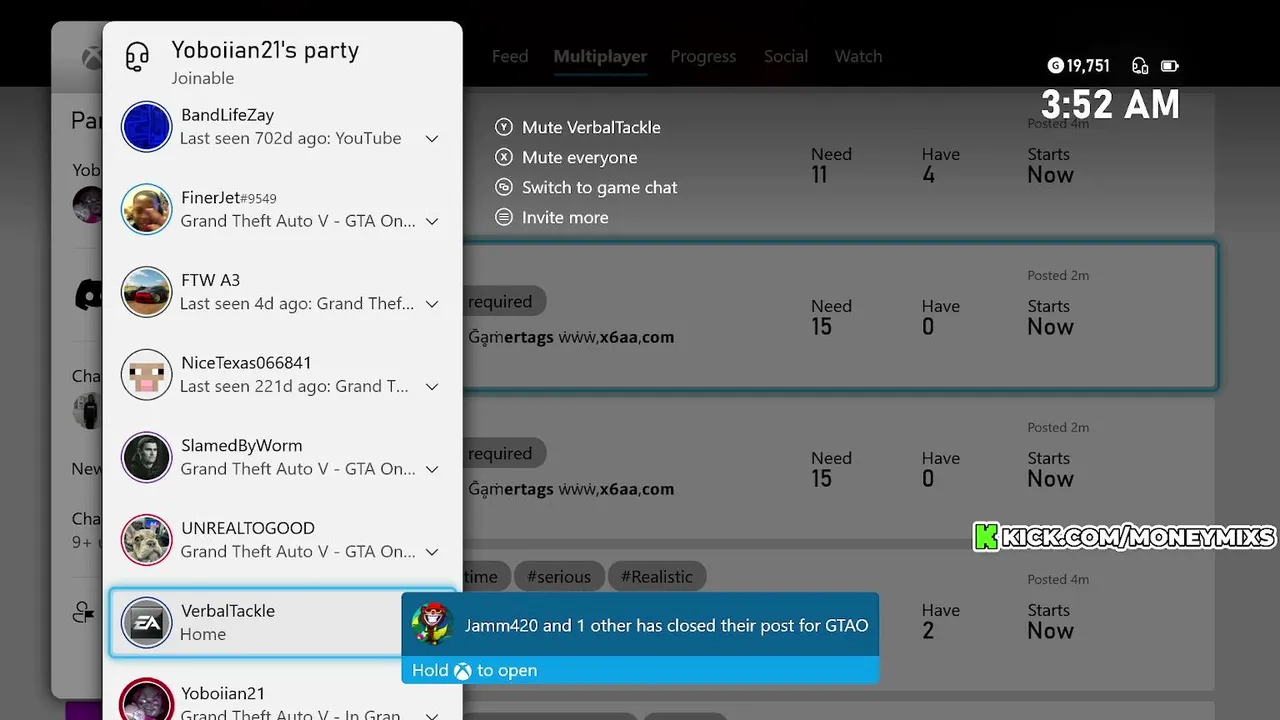1280x720 pixels.
Task: Select Switch to game chat
Action: coord(586,187)
